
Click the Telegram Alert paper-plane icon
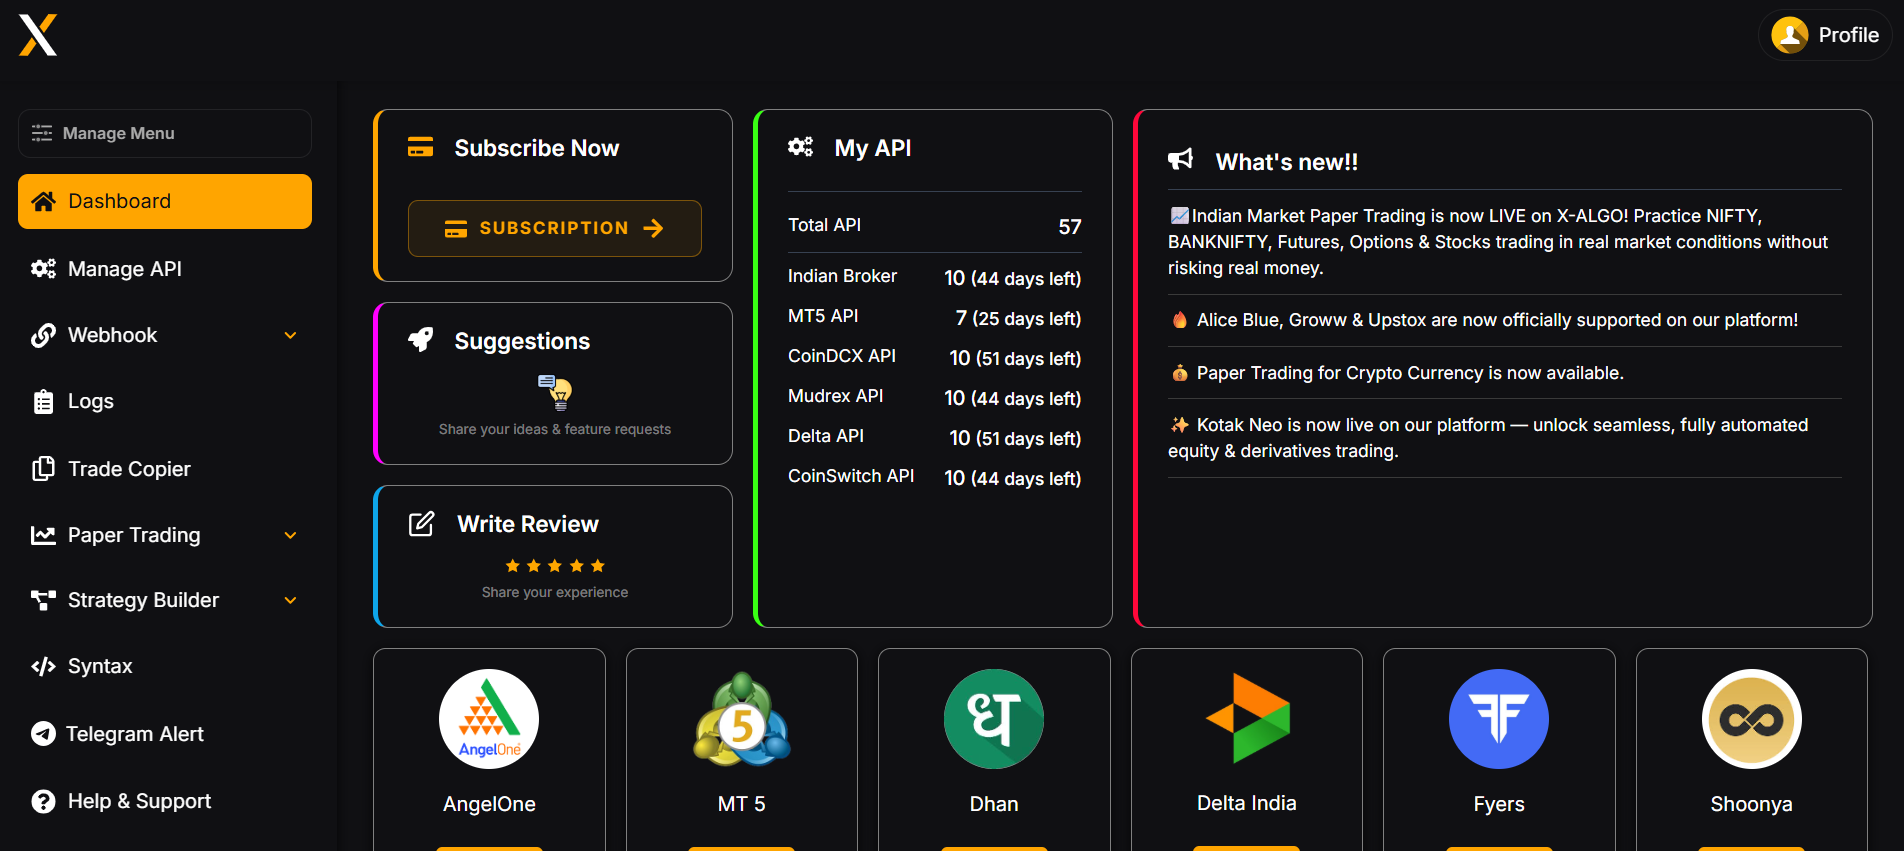click(43, 734)
